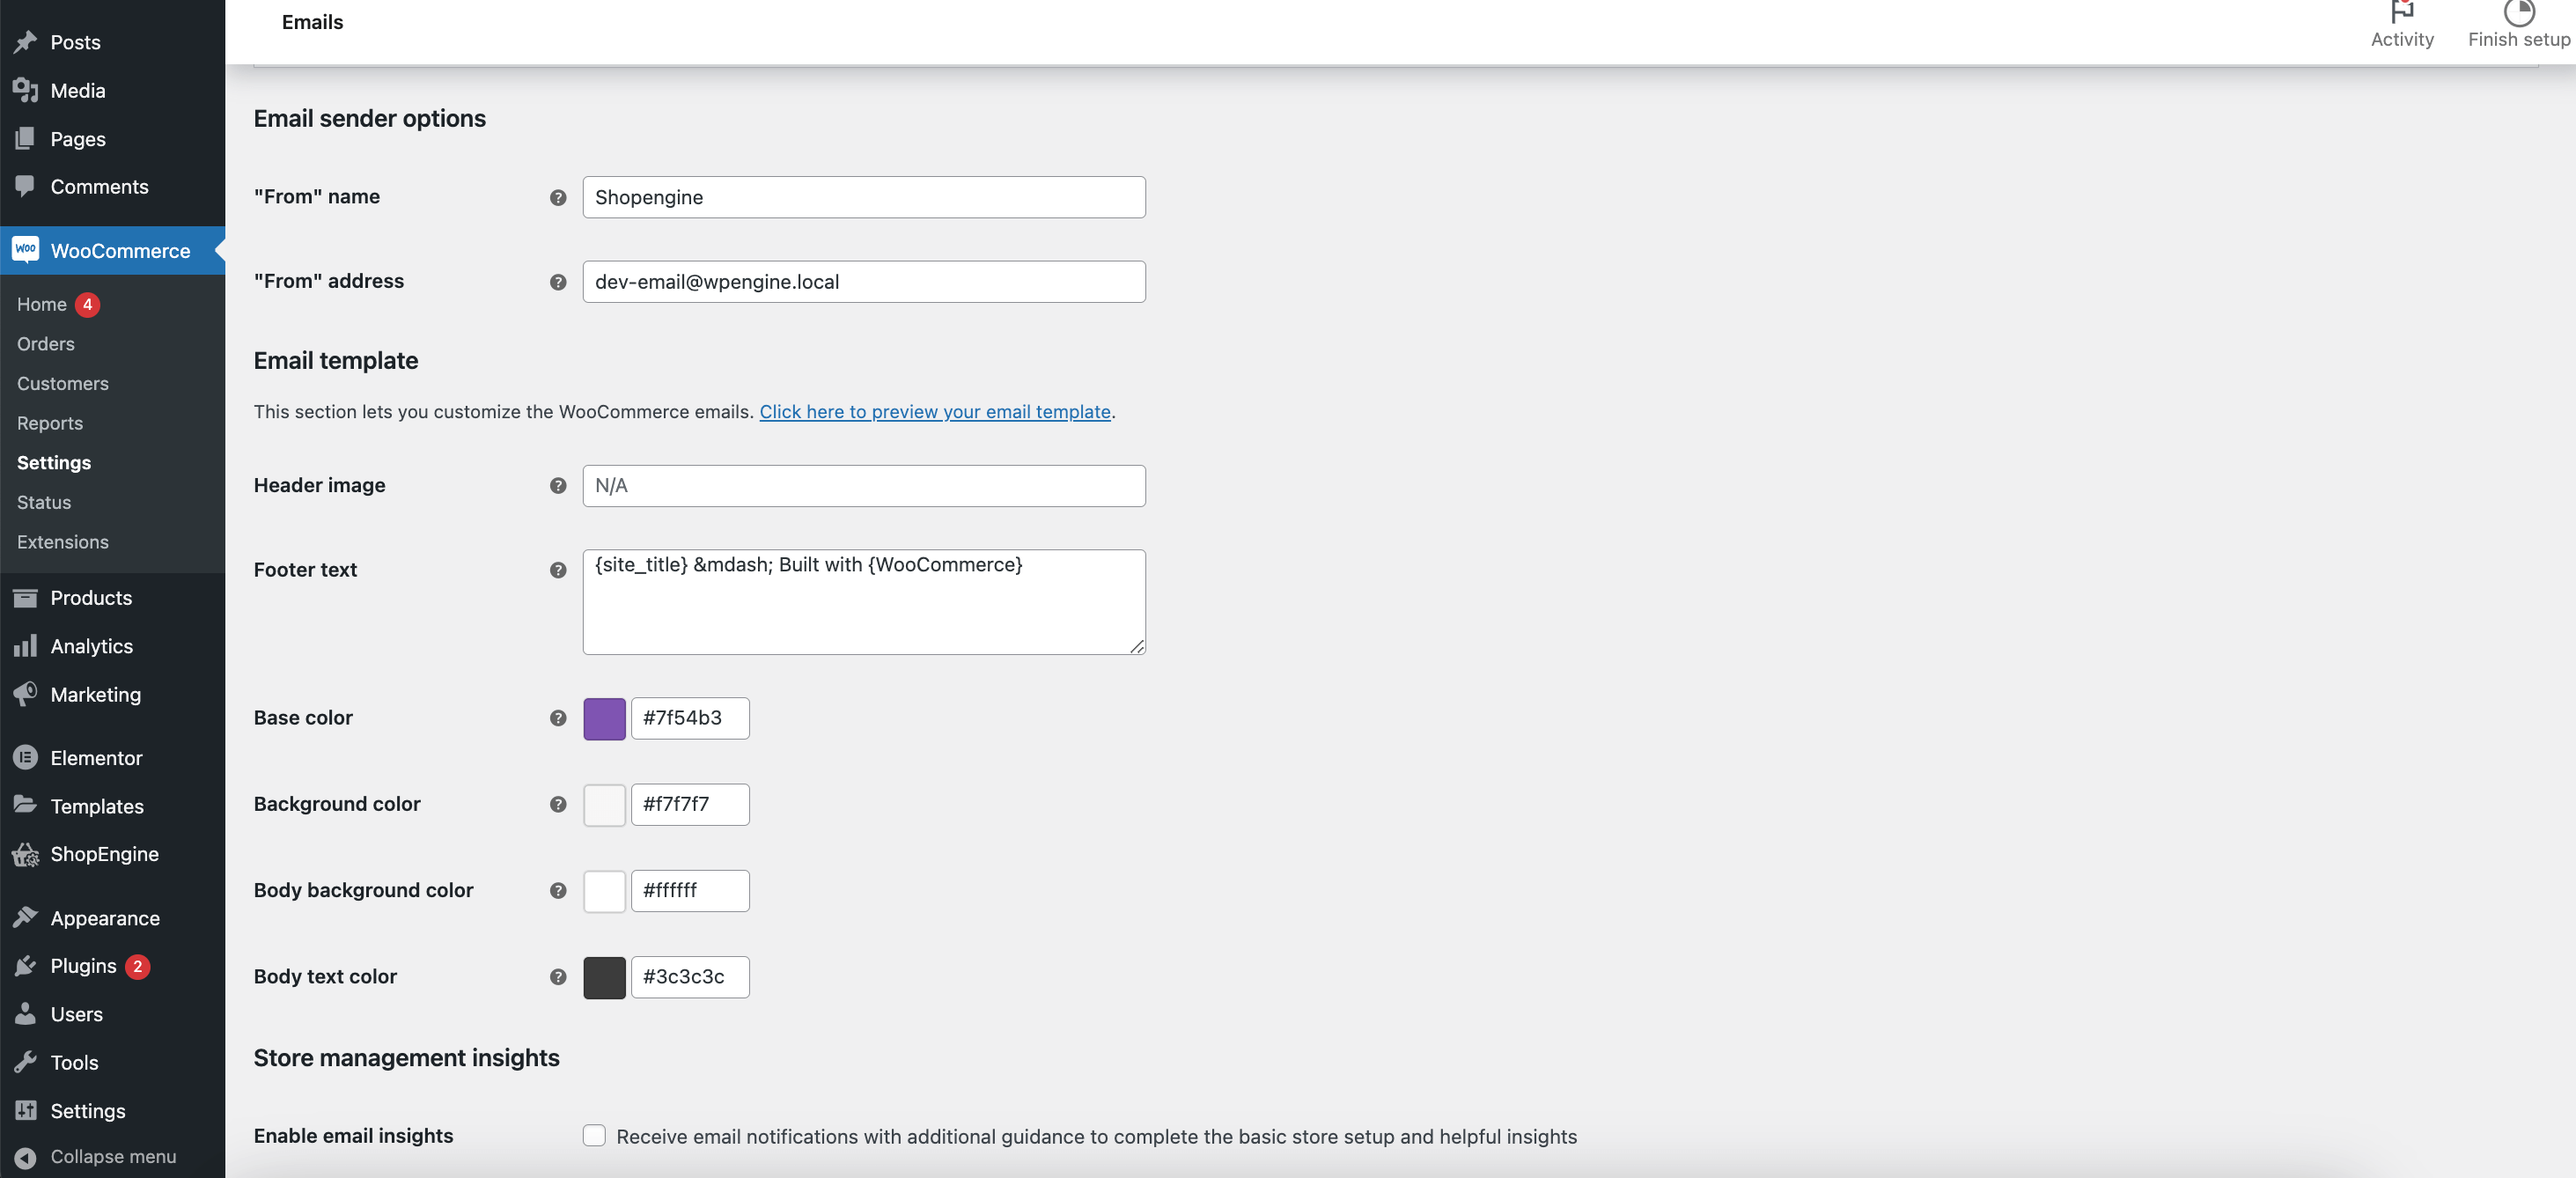The image size is (2576, 1178).
Task: Click the Elementor sidebar icon
Action: (25, 757)
